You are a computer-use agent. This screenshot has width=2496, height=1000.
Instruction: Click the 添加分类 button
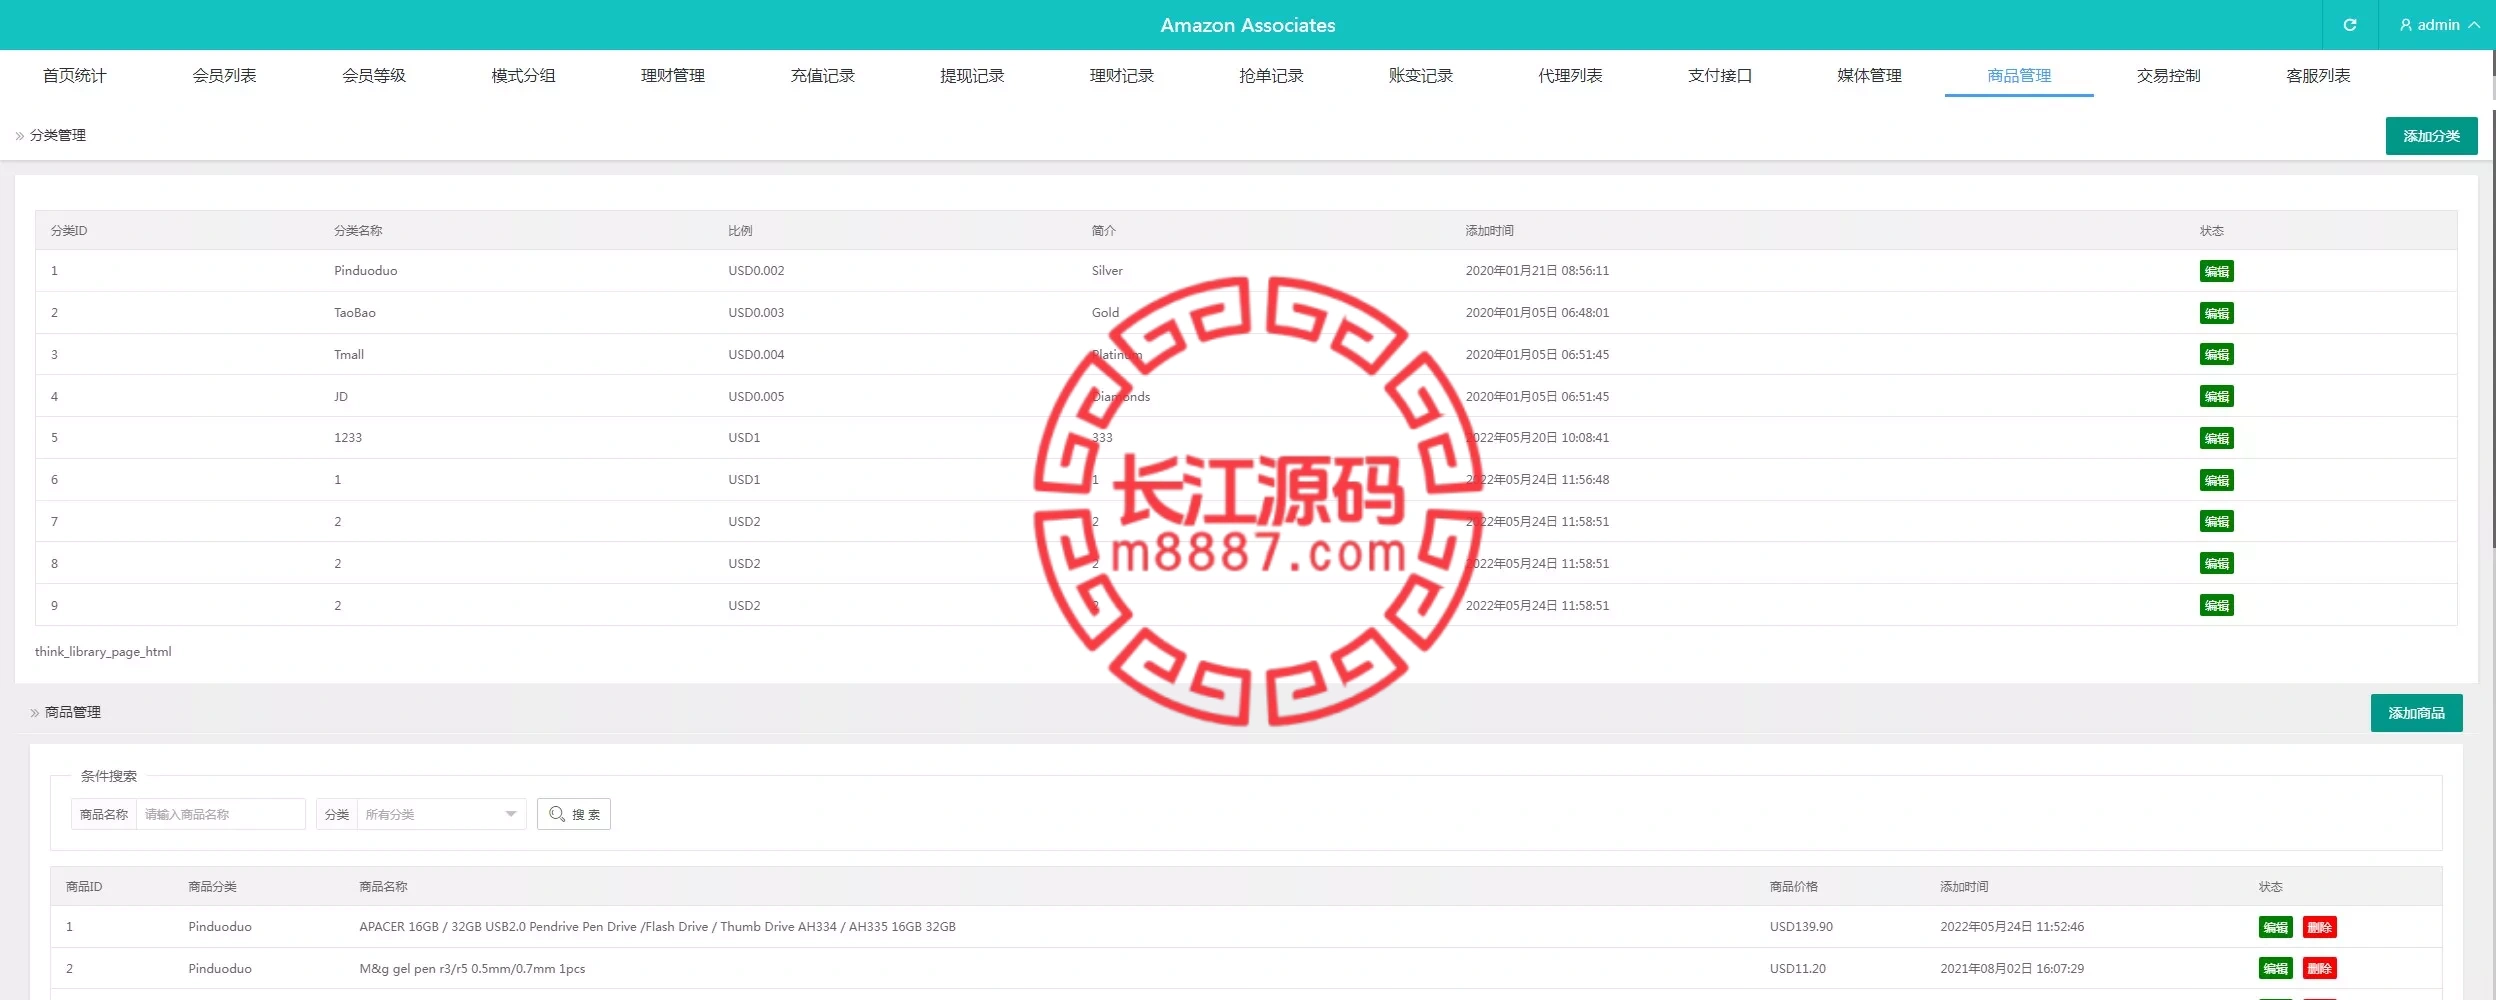tap(2431, 136)
